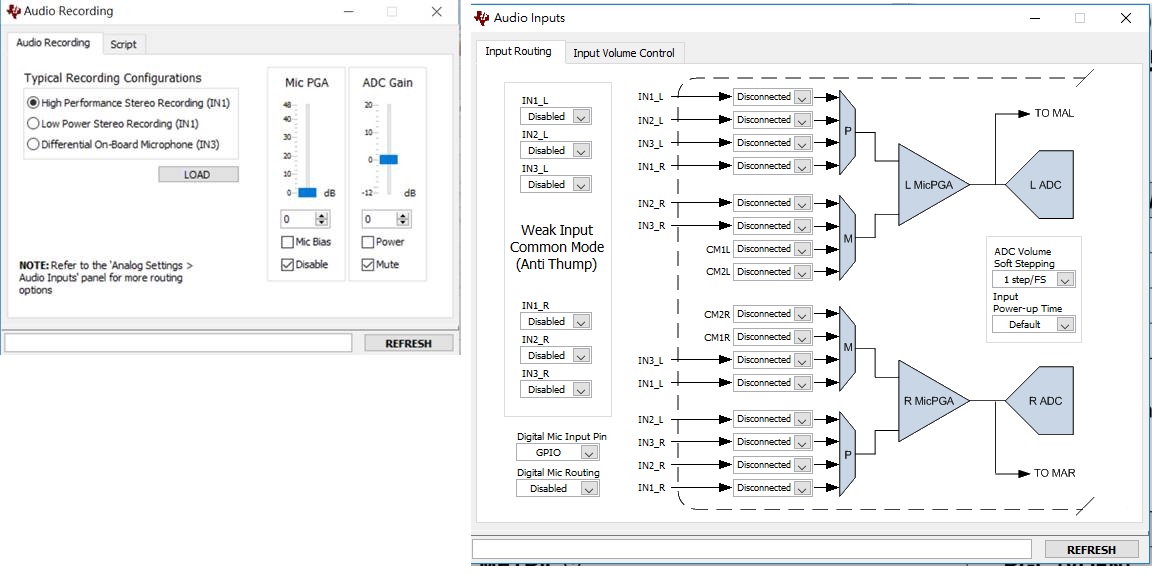Open the CM2R Disconnected routing dropdown
Screen dimensions: 1159x585
pyautogui.click(x=772, y=314)
